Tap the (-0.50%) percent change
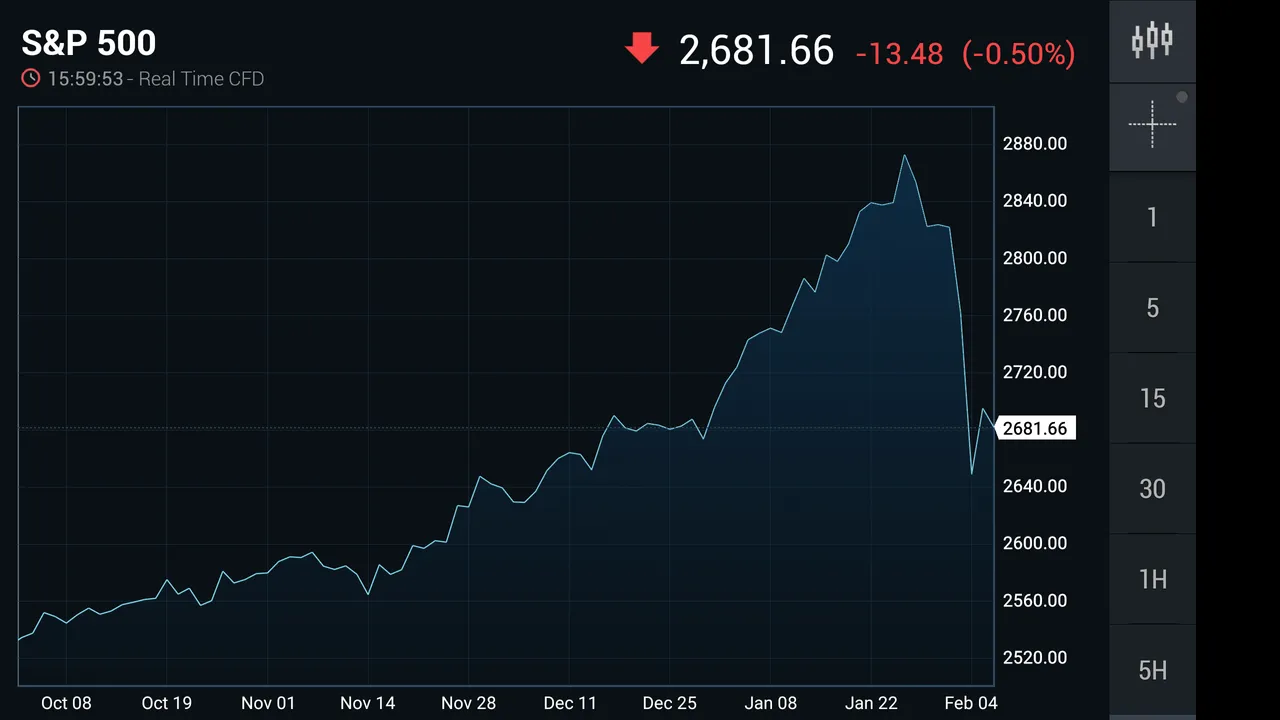The height and width of the screenshot is (720, 1280). click(x=1018, y=54)
